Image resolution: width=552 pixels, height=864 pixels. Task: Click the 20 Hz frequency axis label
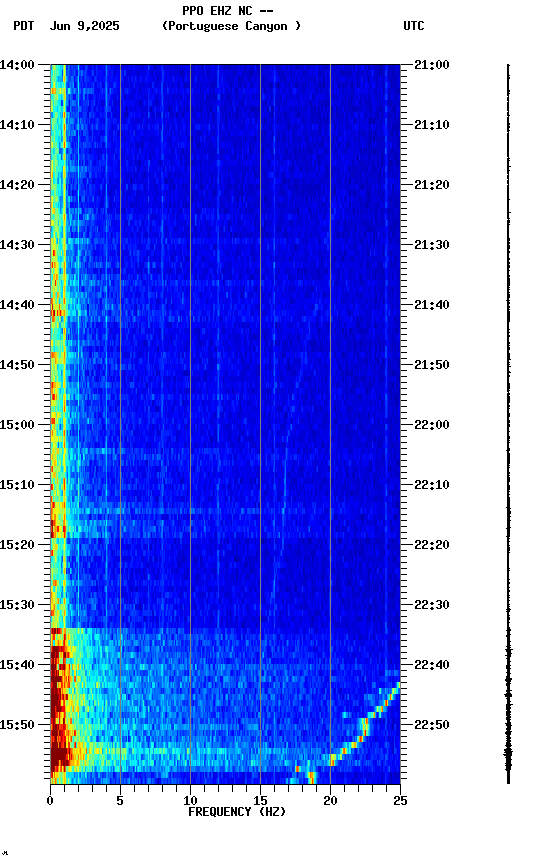[330, 801]
